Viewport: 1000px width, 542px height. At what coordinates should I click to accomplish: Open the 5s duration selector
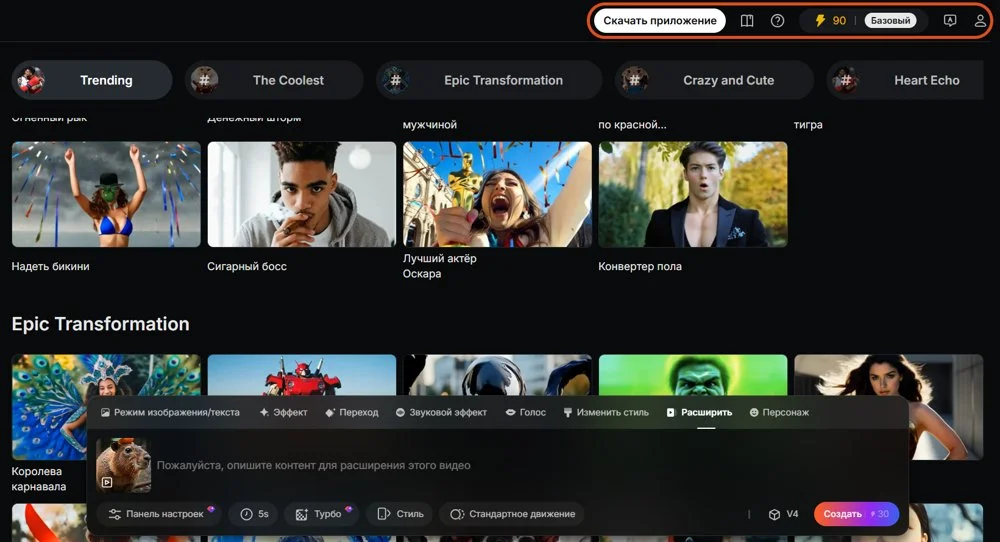click(254, 514)
